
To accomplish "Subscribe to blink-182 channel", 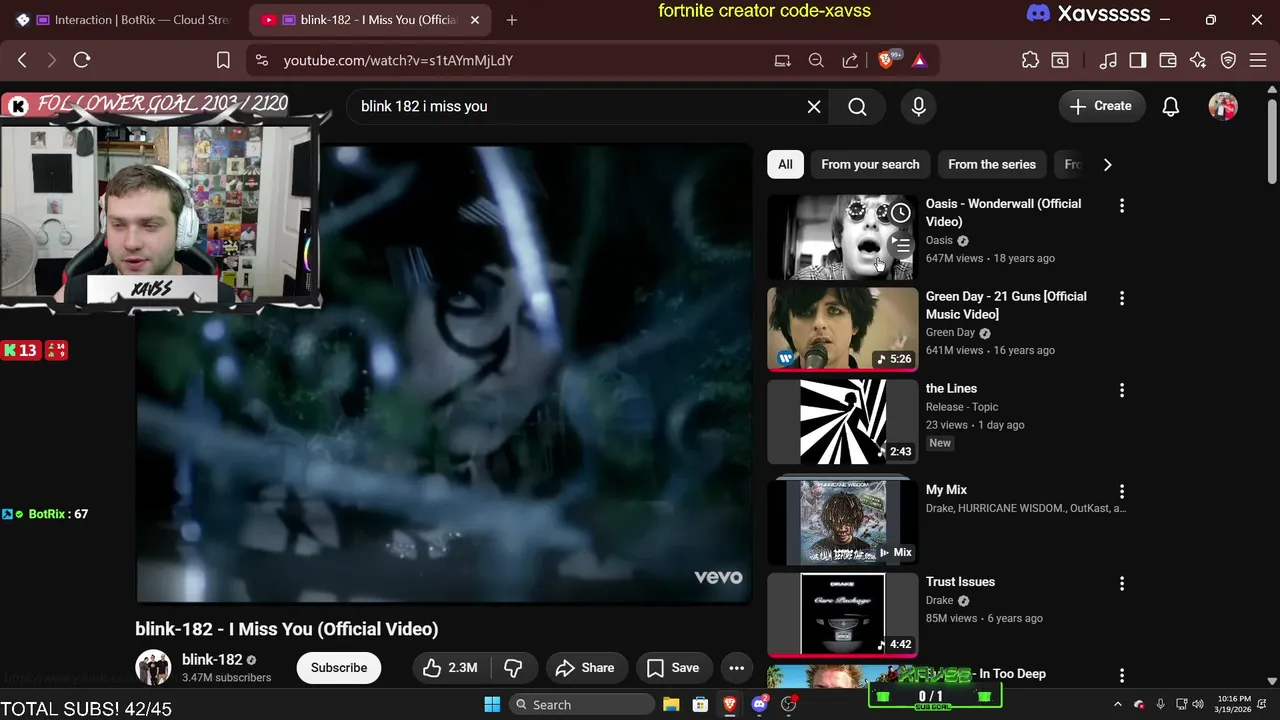I will [x=339, y=668].
